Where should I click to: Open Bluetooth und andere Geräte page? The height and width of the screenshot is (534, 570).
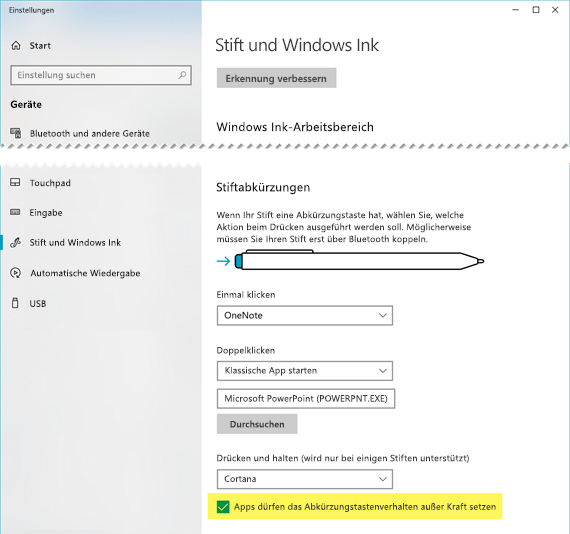coord(90,133)
